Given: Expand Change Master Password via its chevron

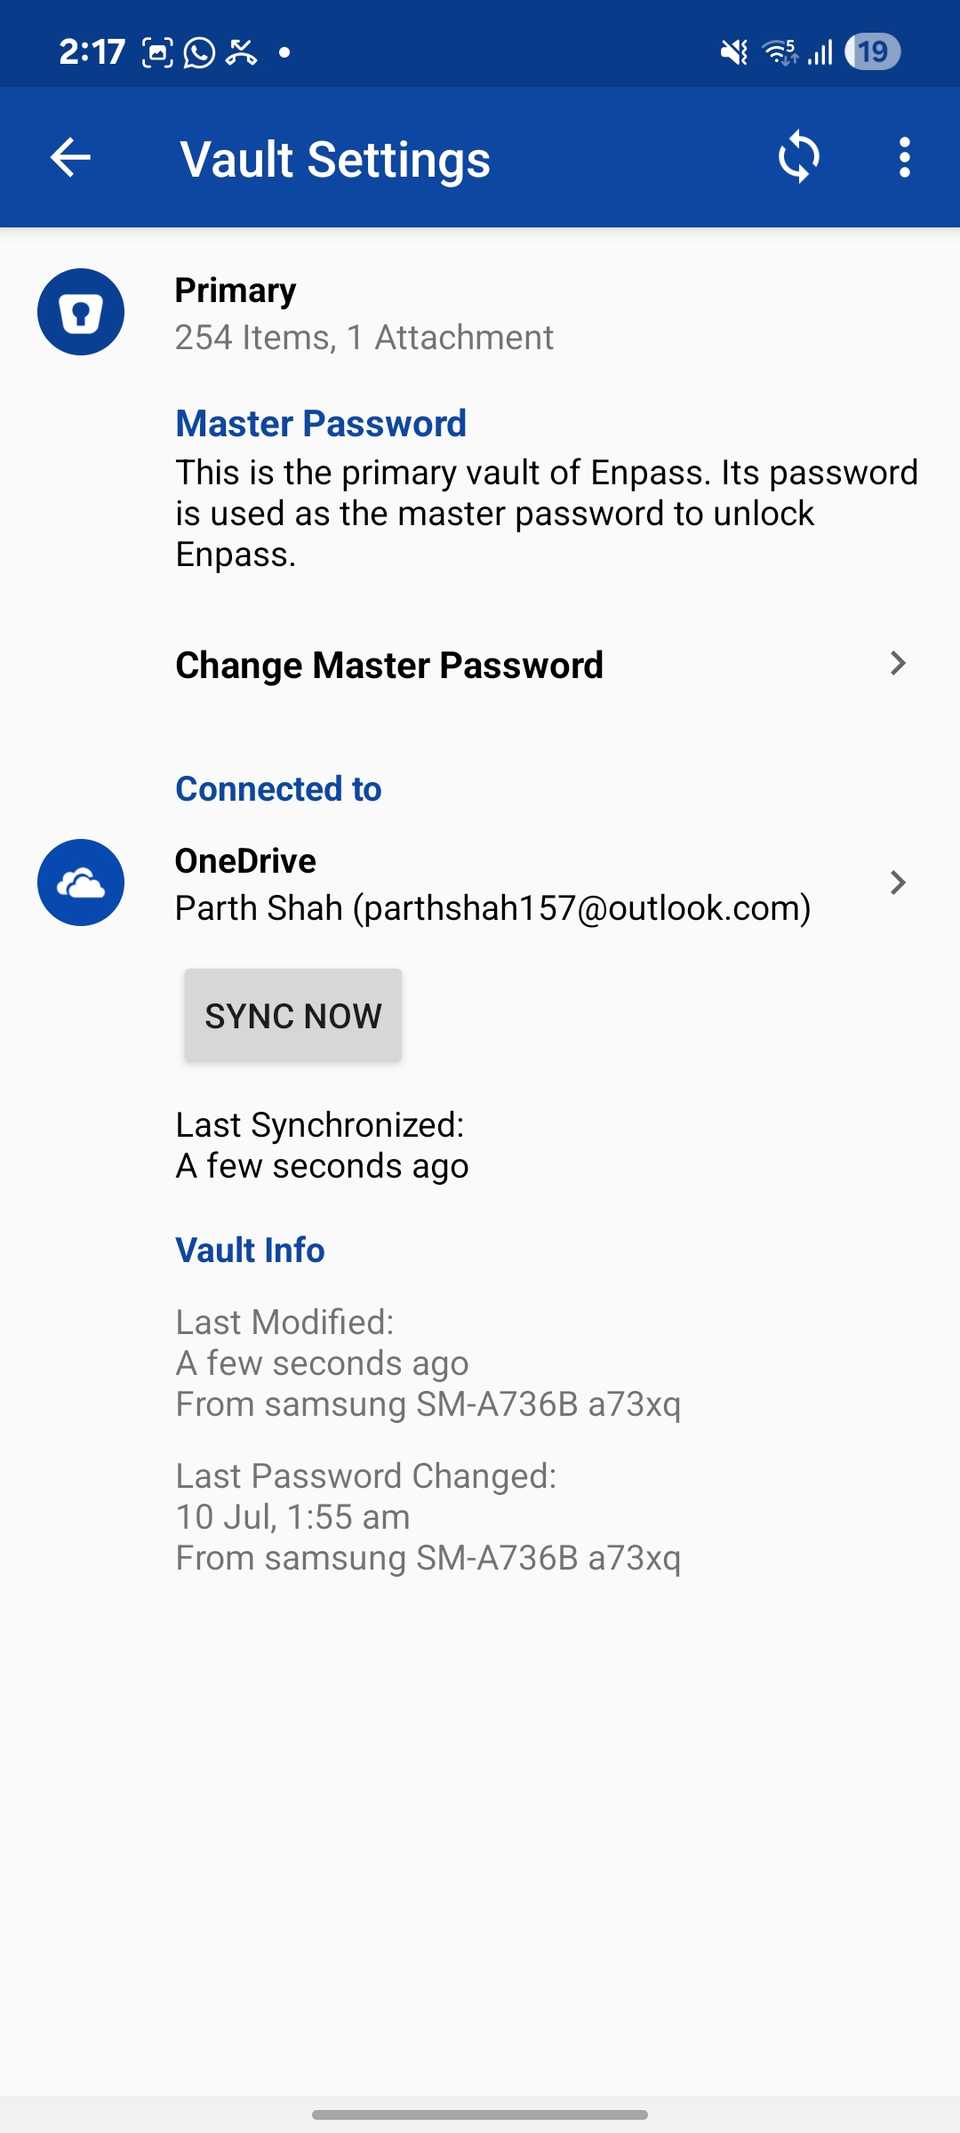Looking at the screenshot, I should (x=898, y=663).
